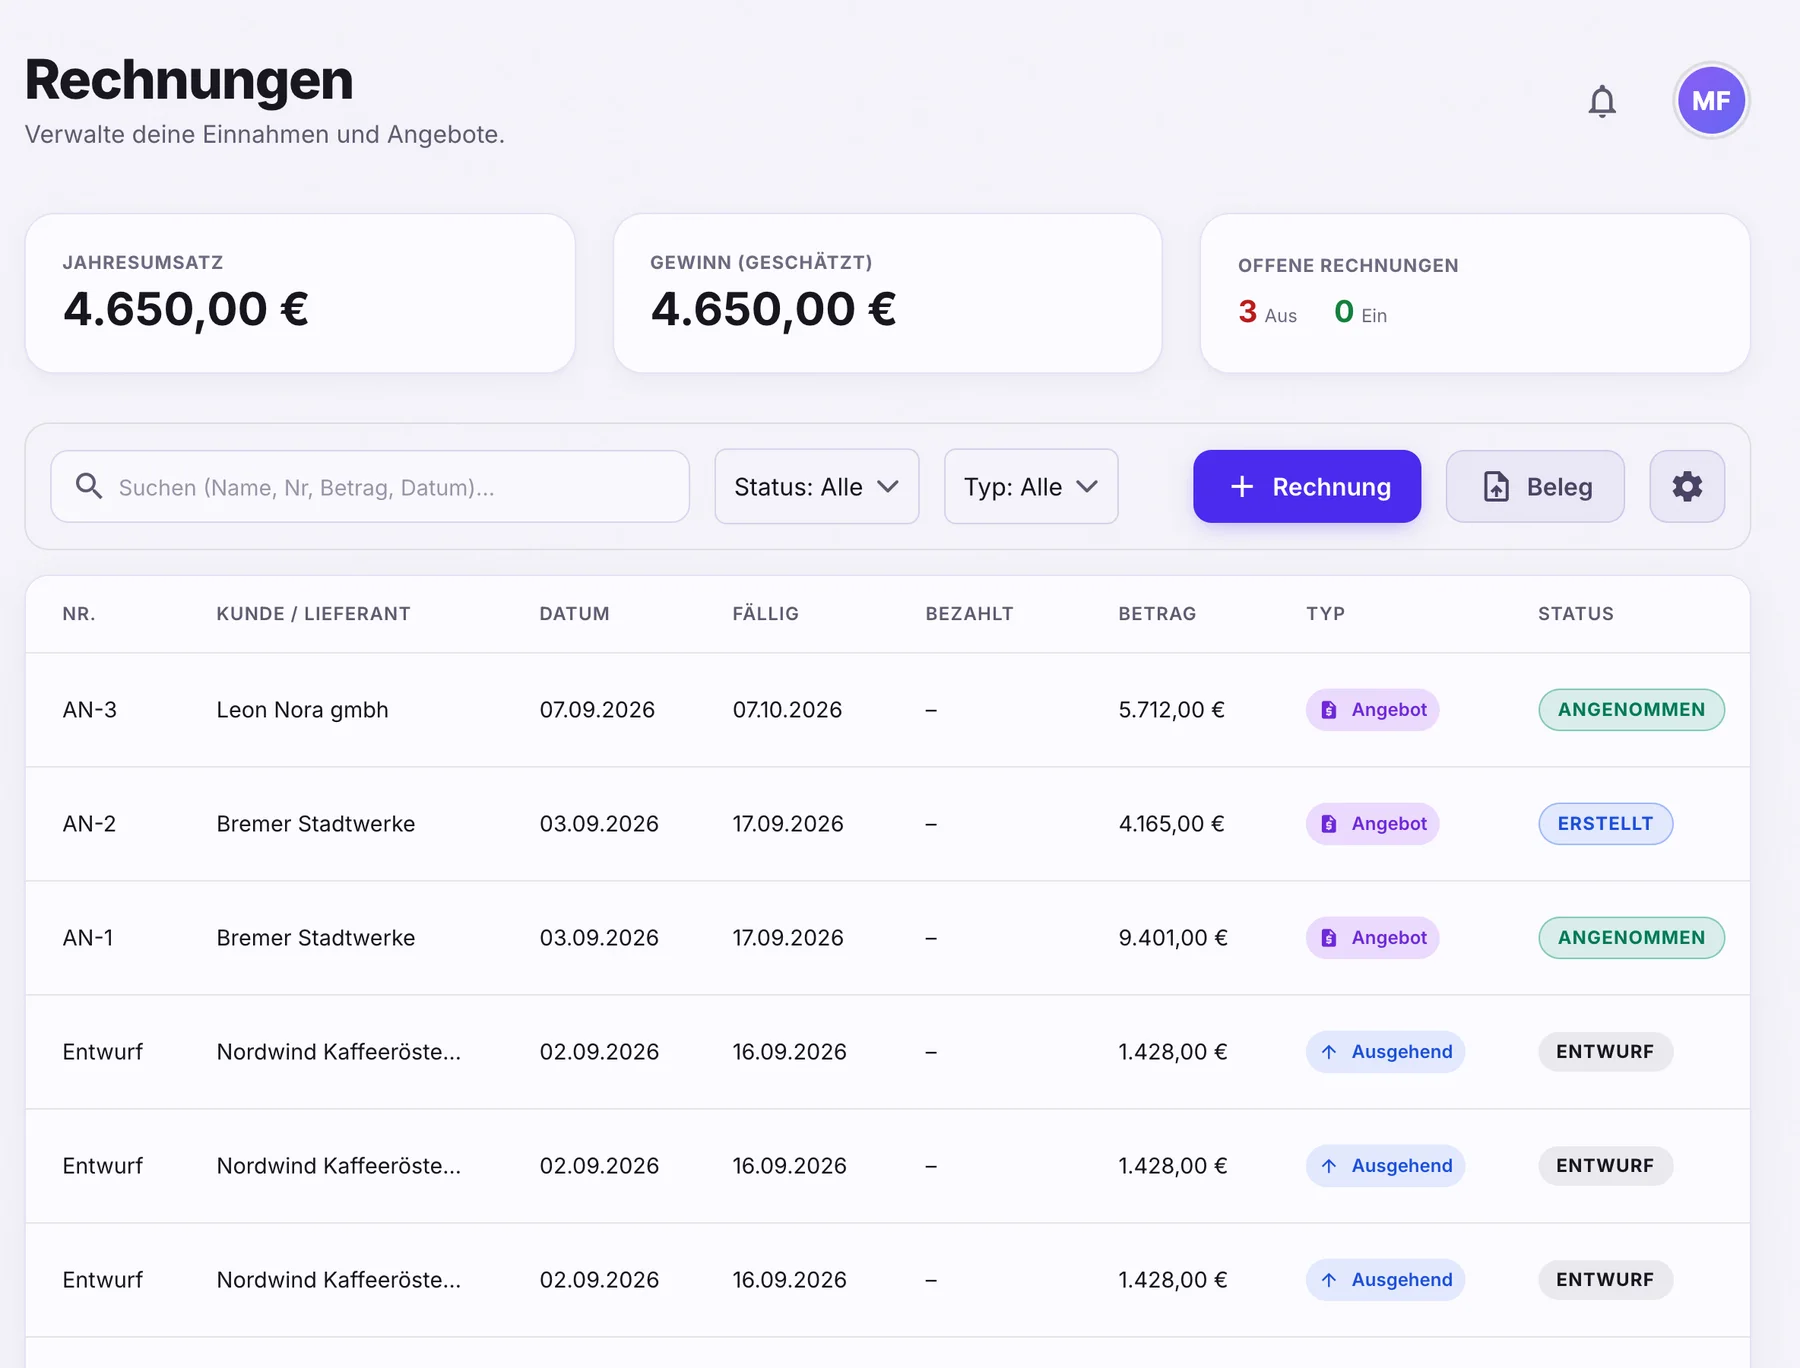
Task: Click the search magnifier icon
Action: tap(89, 486)
